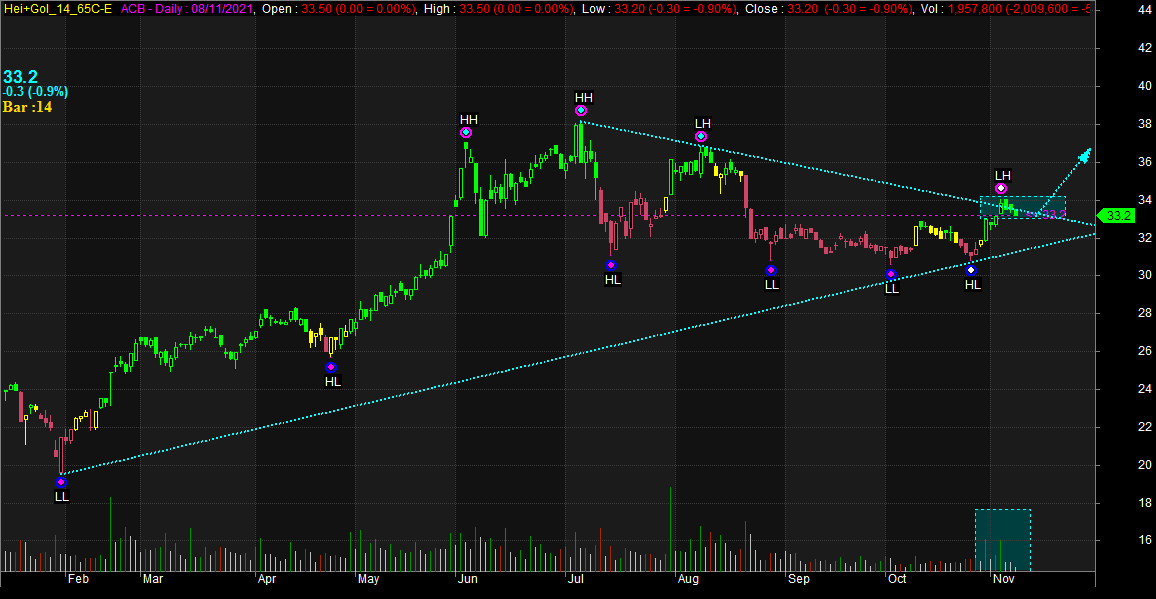The height and width of the screenshot is (599, 1156).
Task: Click the Hei+Gol_14_65C-E chart title
Action: coord(57,8)
